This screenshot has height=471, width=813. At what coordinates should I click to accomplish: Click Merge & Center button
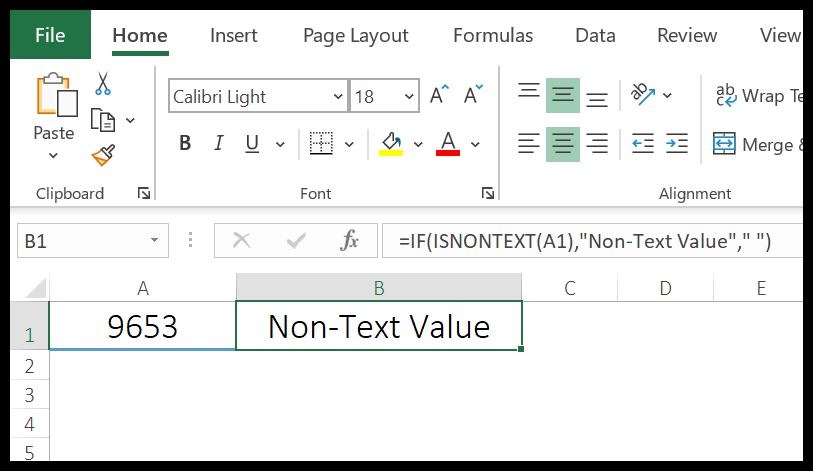[759, 144]
